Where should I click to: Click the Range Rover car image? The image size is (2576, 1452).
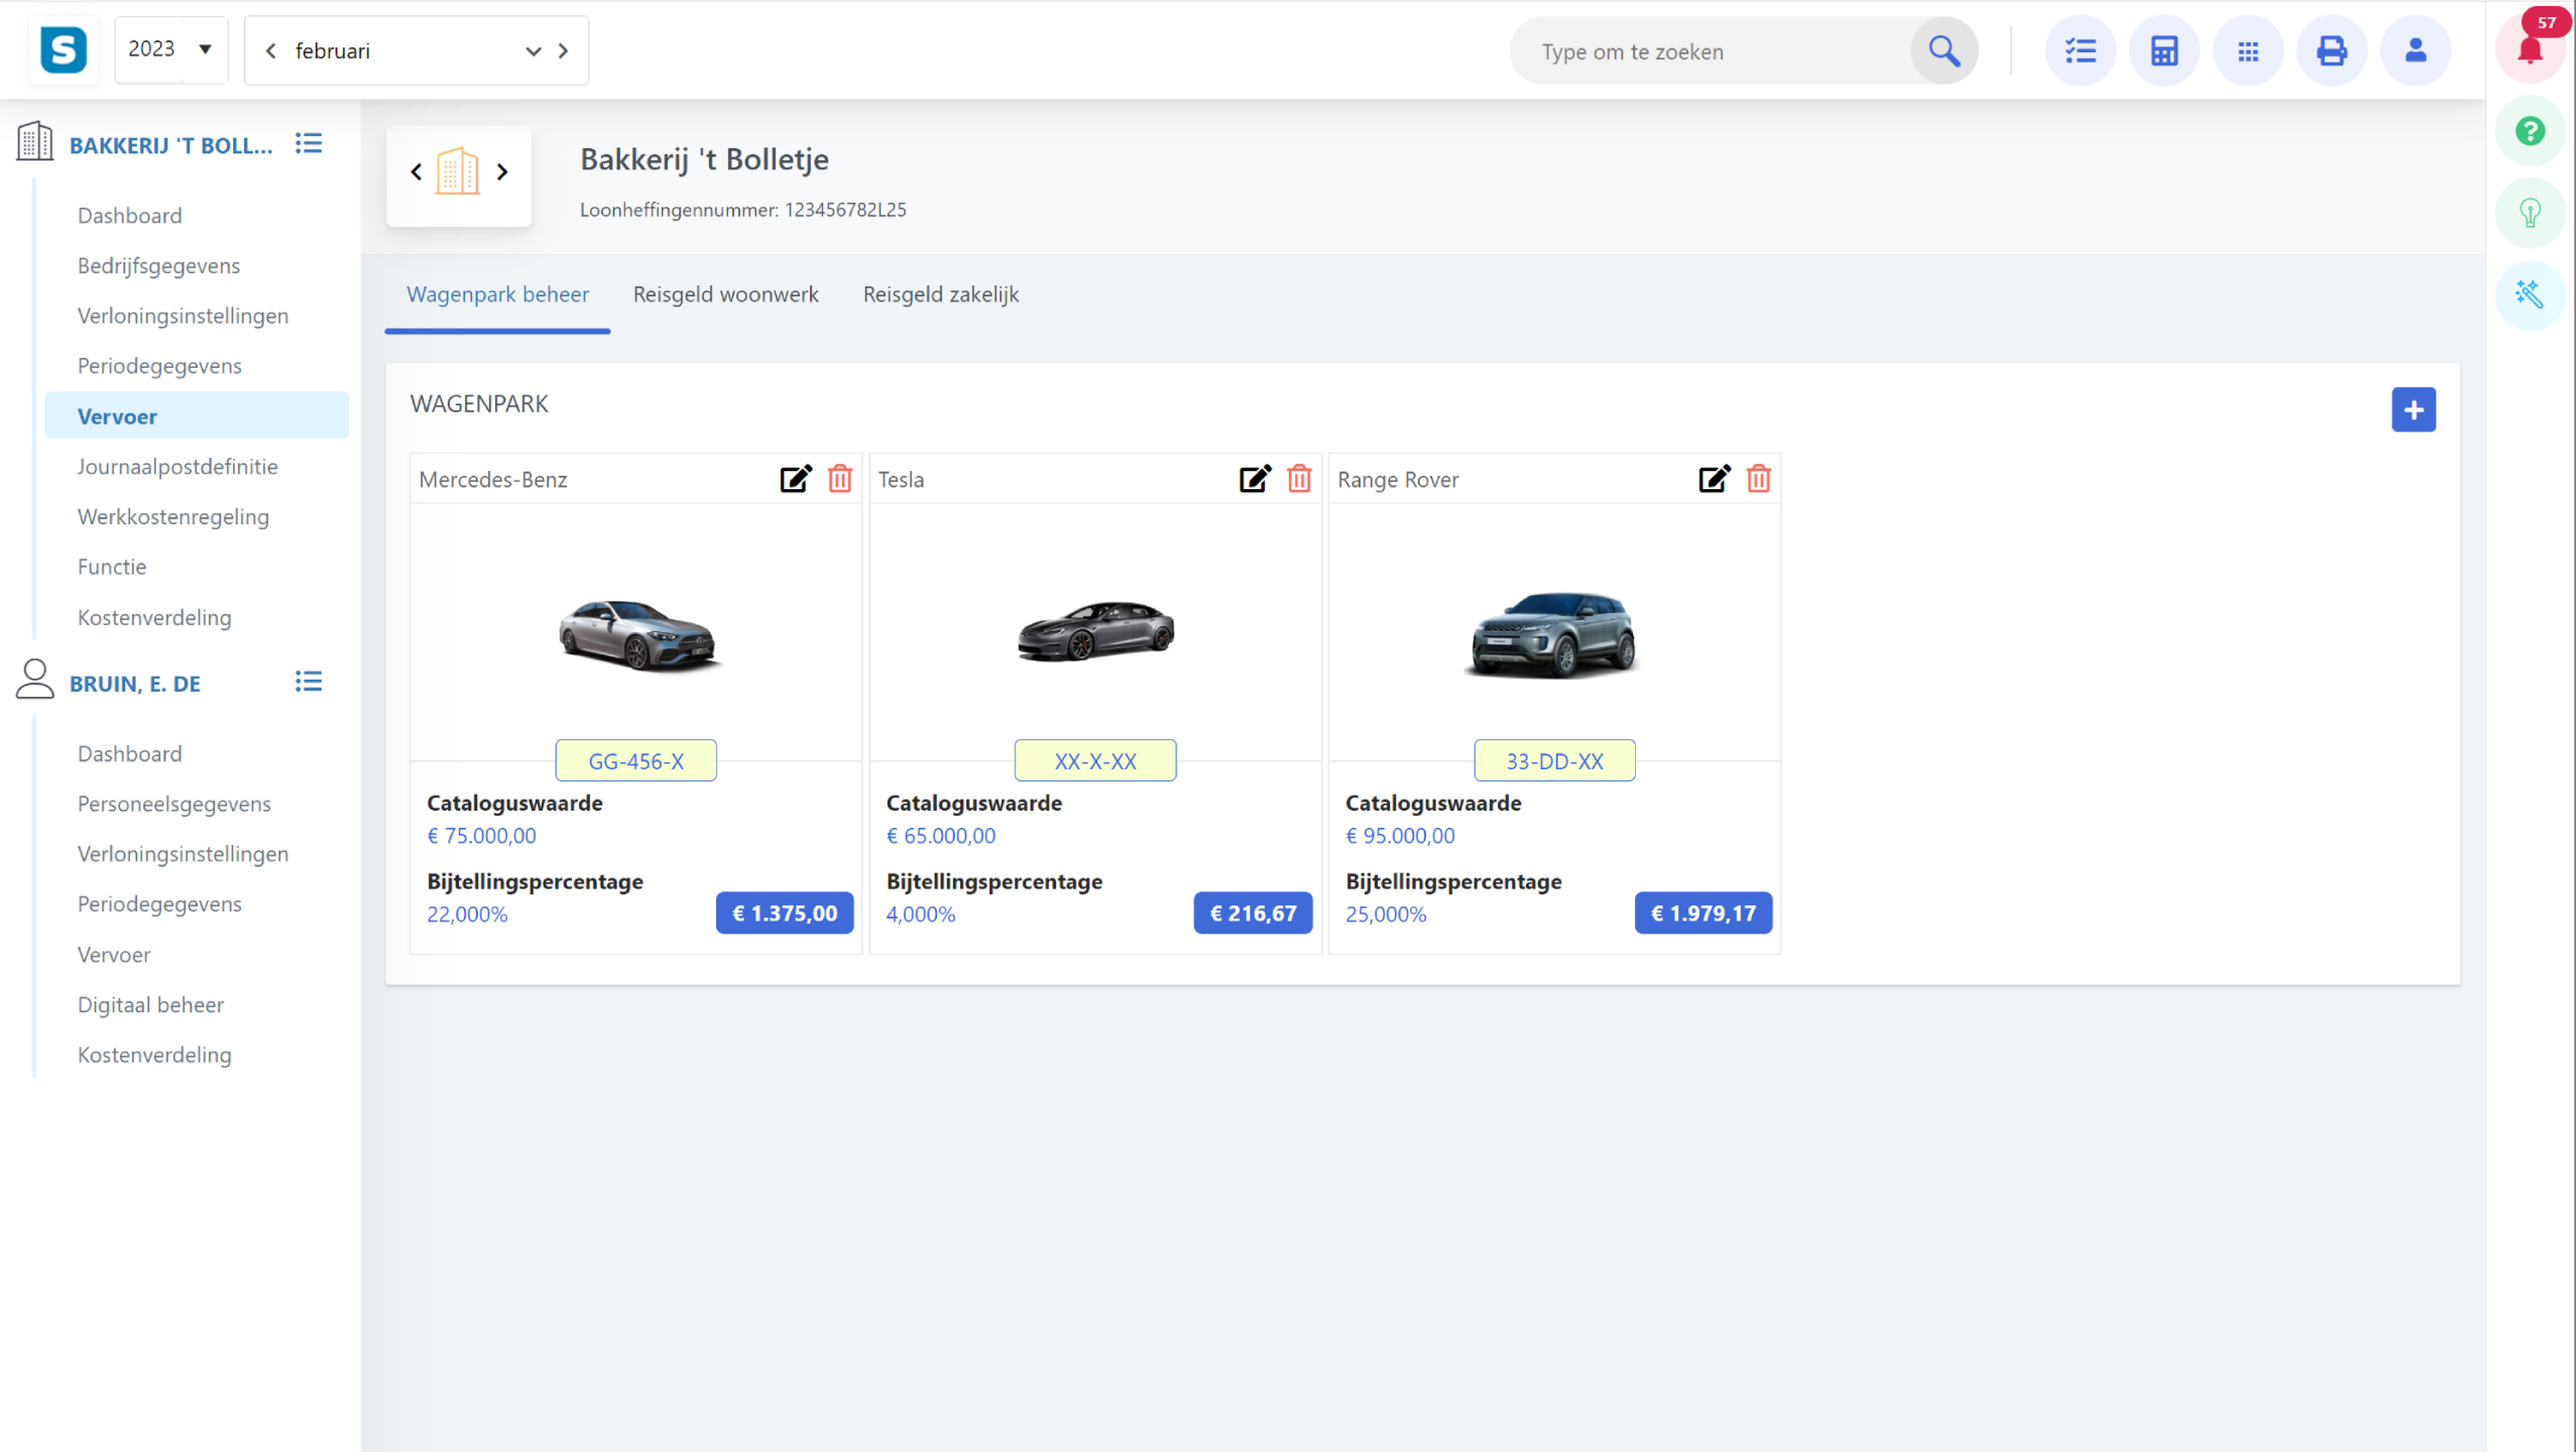point(1554,634)
